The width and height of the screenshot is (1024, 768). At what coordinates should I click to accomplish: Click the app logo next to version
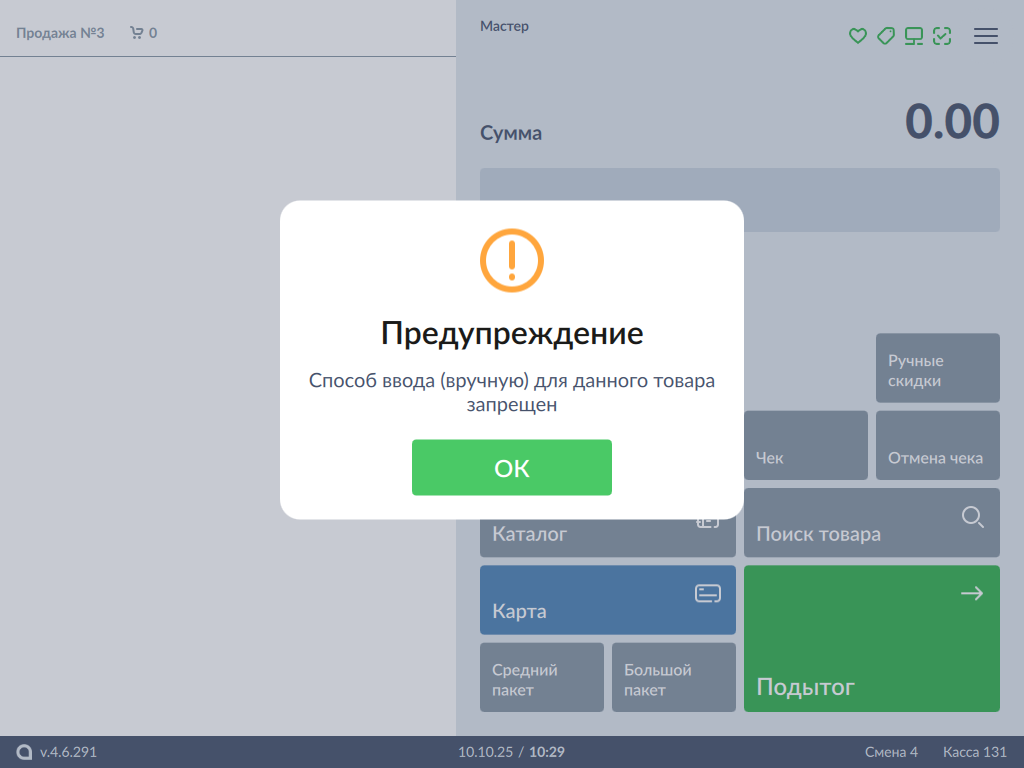point(25,752)
